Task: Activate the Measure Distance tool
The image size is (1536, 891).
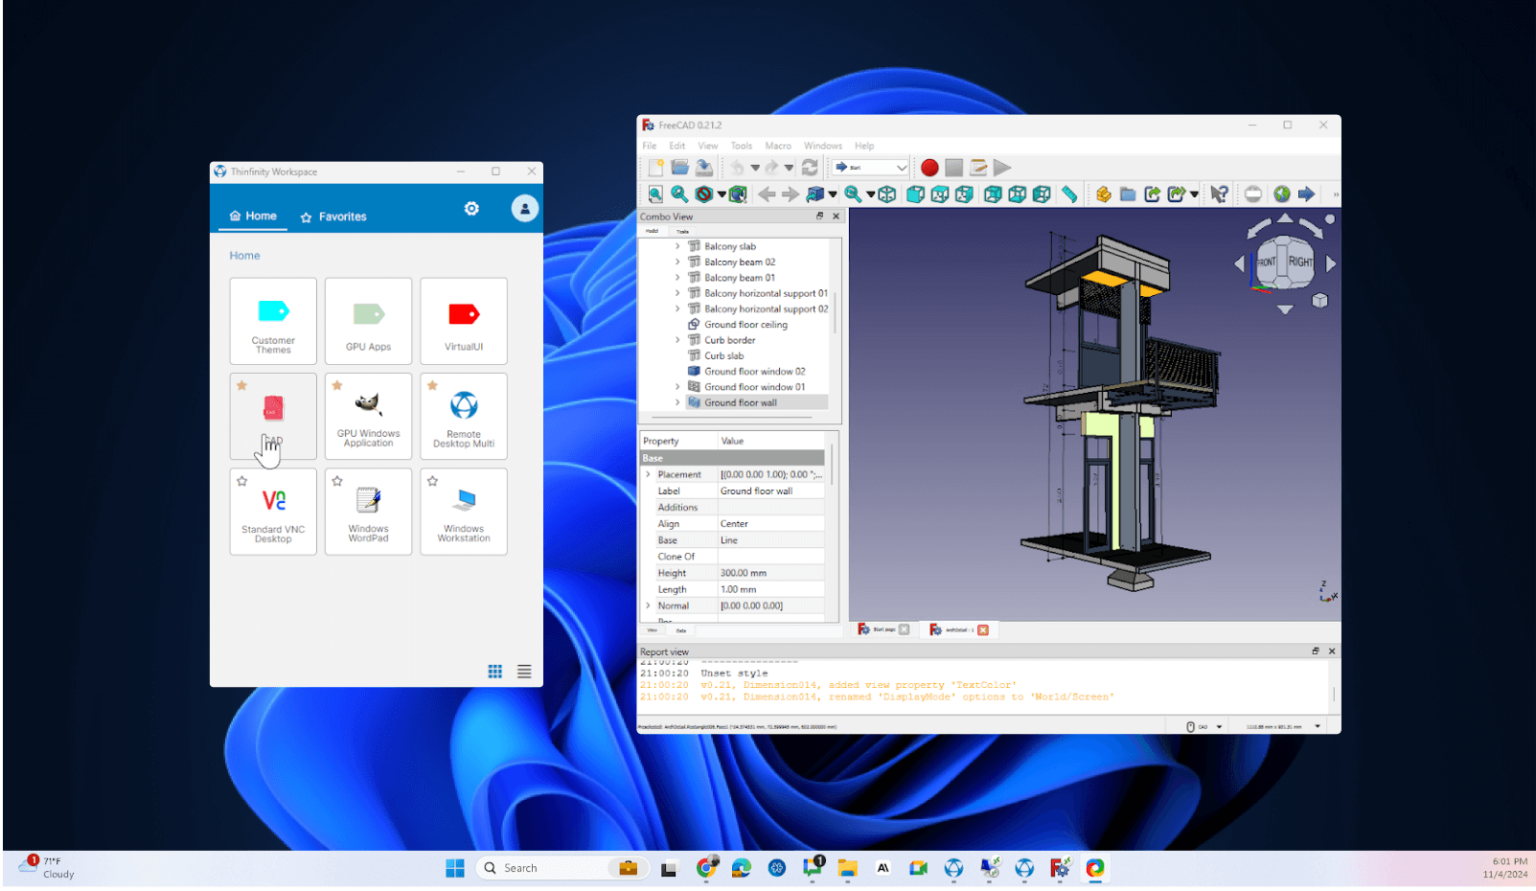Action: tap(1069, 194)
